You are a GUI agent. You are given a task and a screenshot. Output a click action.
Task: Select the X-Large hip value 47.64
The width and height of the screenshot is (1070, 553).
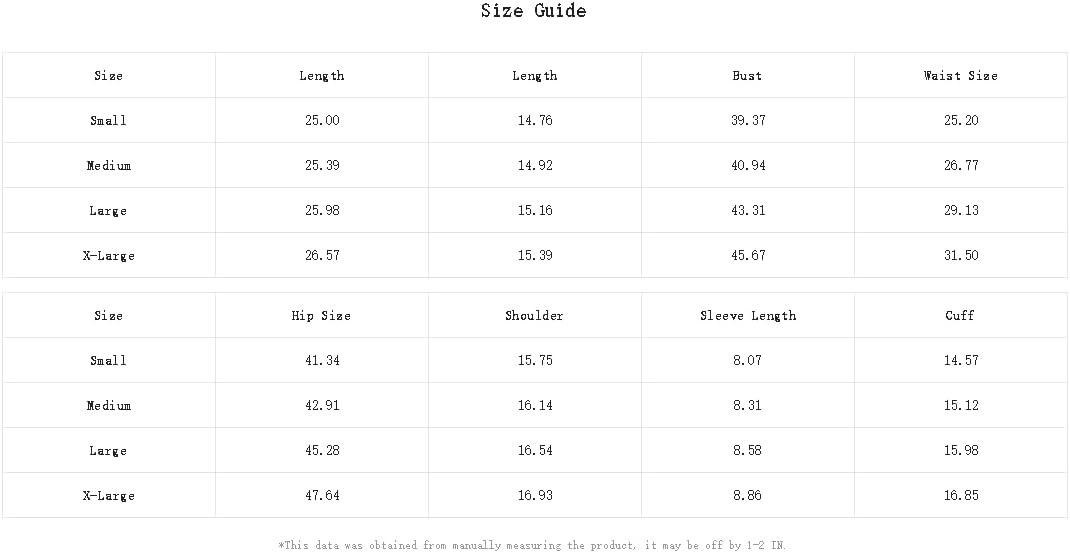(x=321, y=496)
